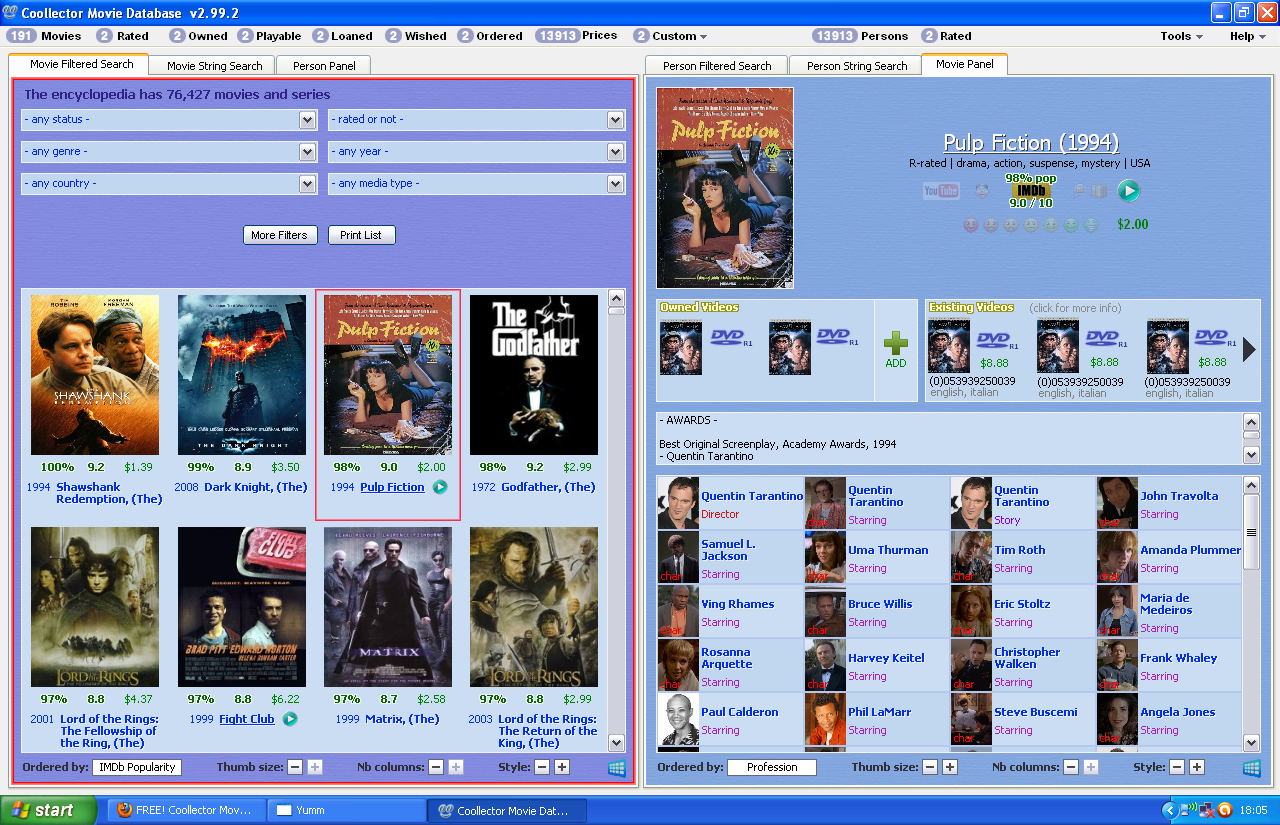Open Quentin Tarantino Director link
1280x825 pixels.
click(752, 496)
